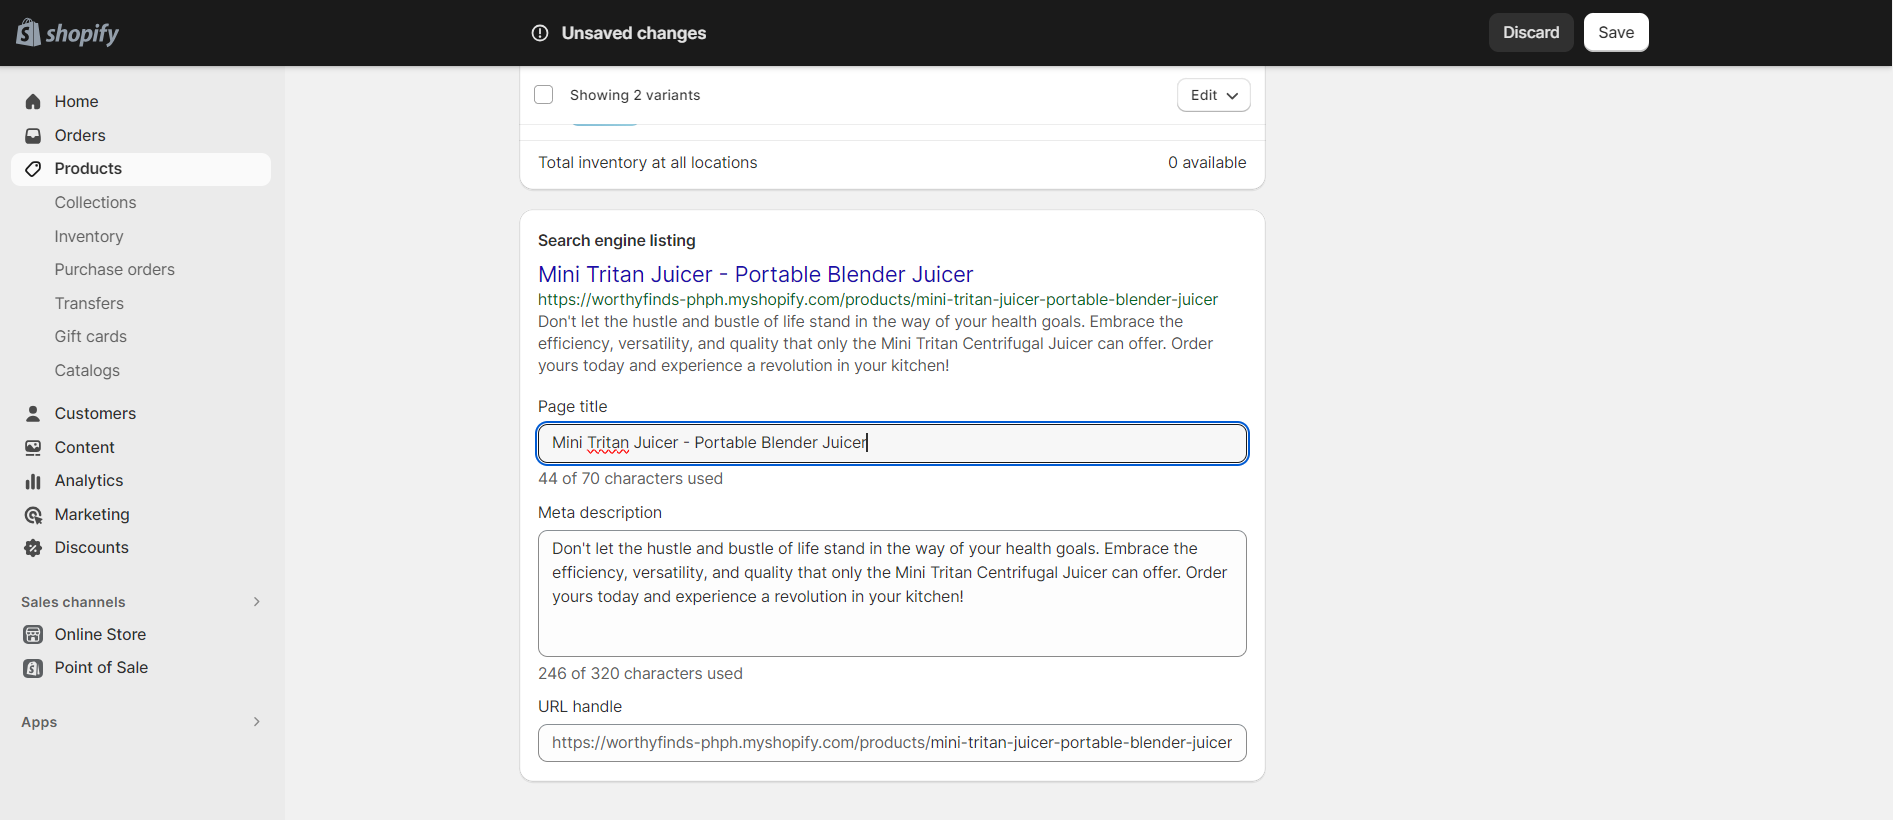The height and width of the screenshot is (820, 1893).
Task: Click the search preview description snippet
Action: coord(875,344)
